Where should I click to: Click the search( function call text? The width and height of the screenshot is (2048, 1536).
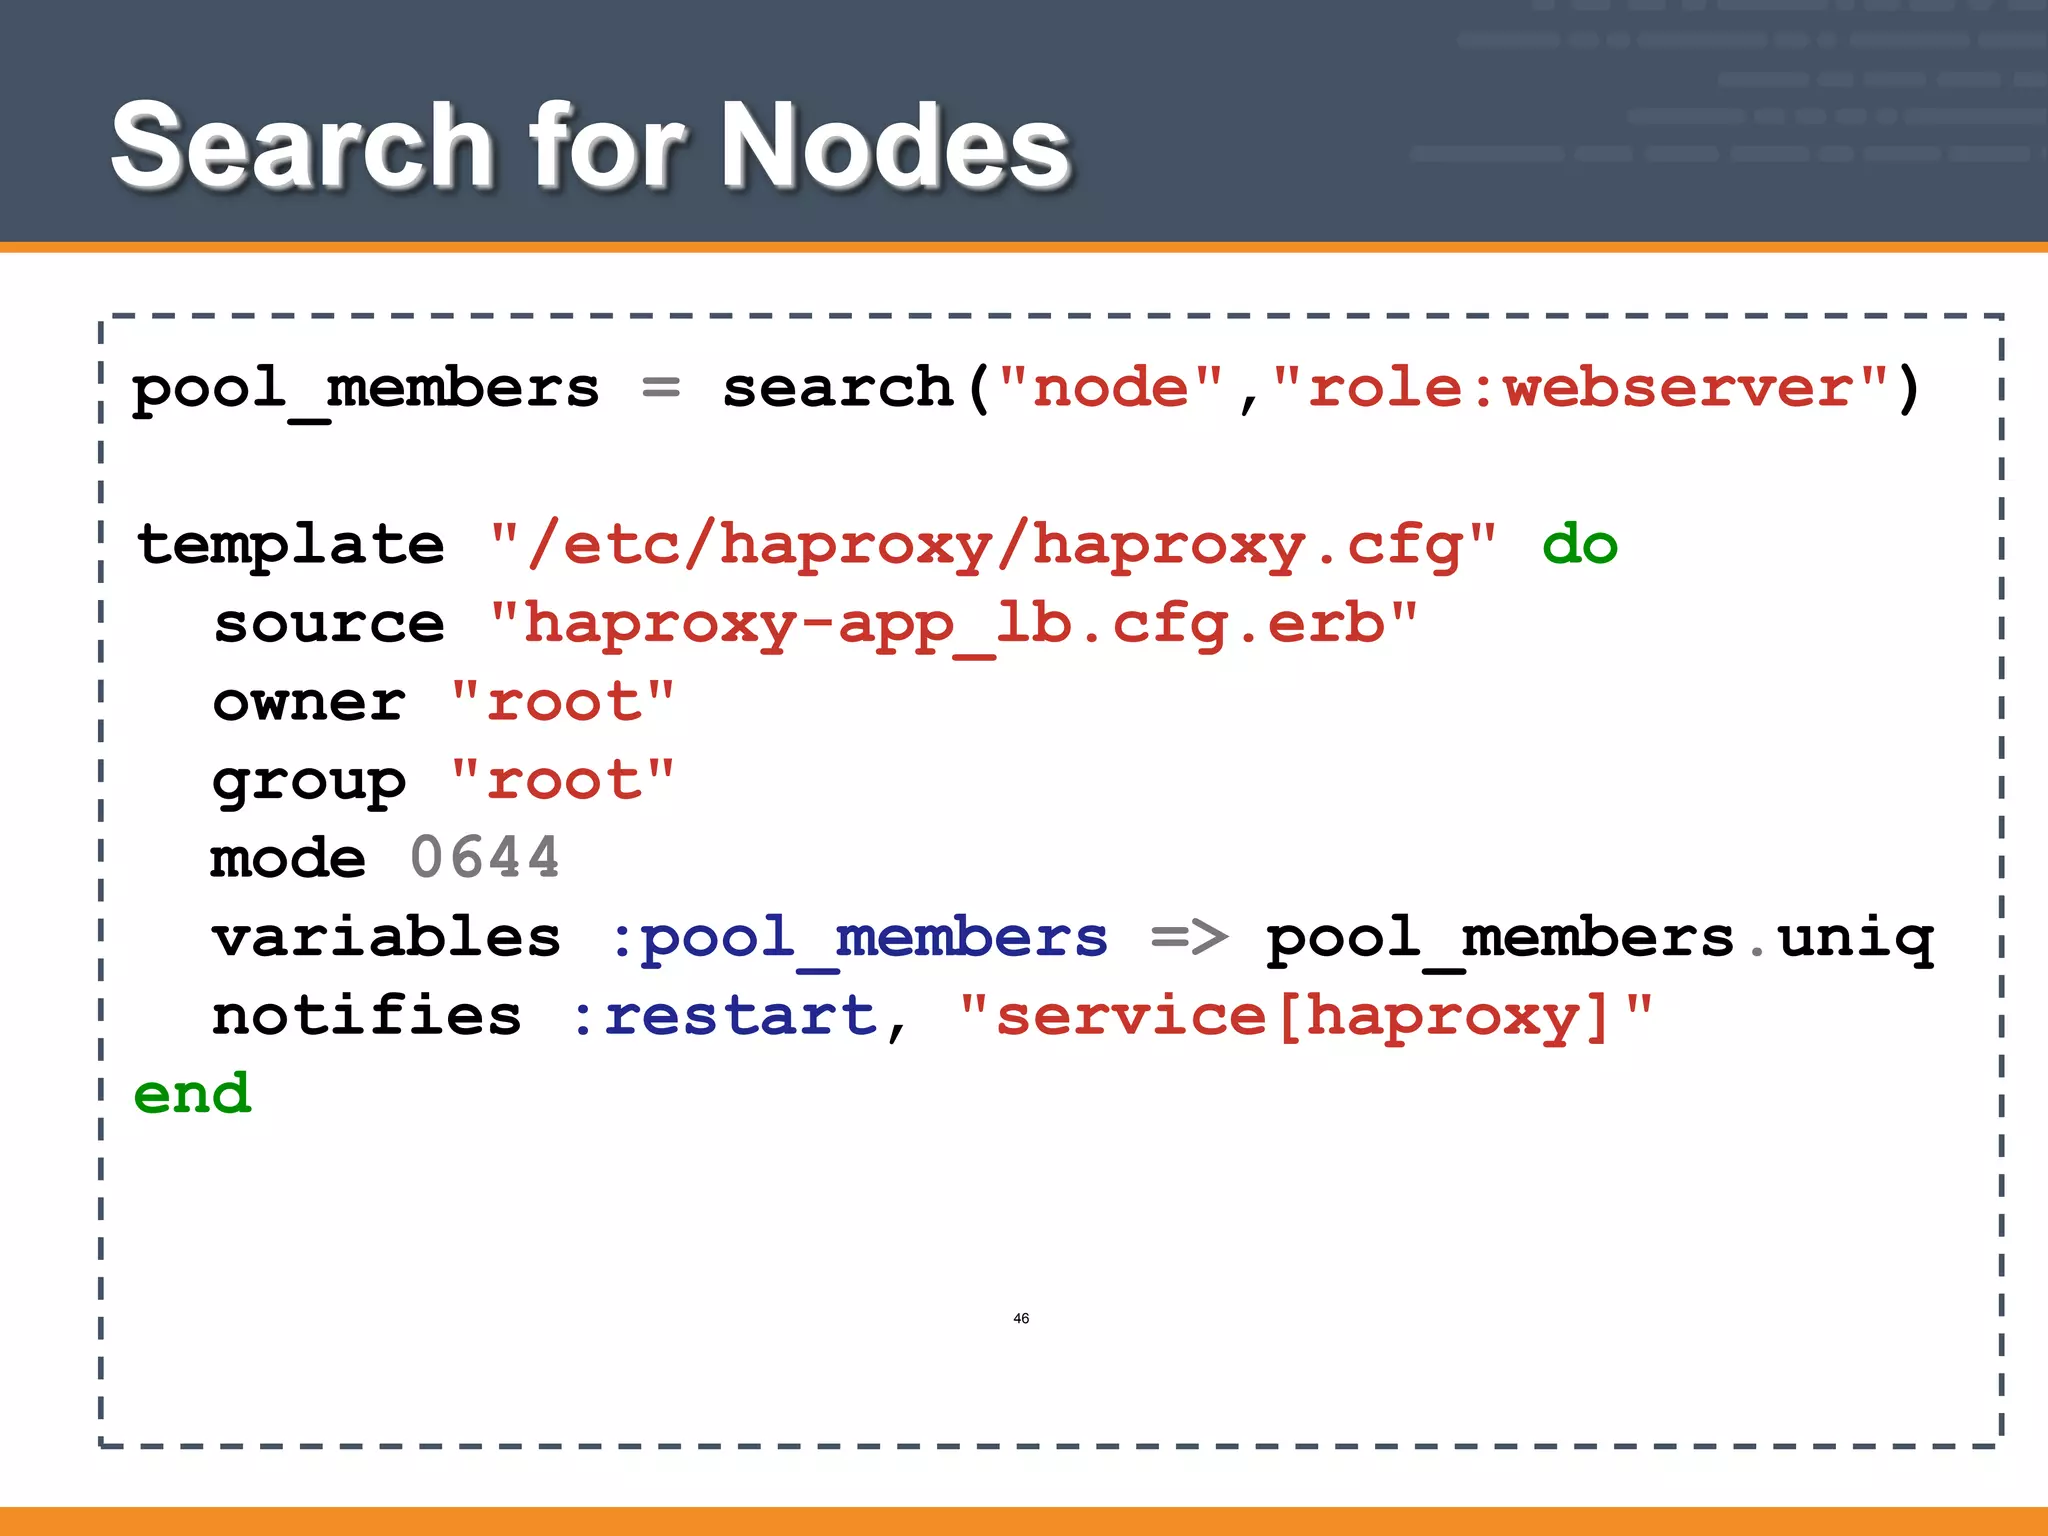point(857,388)
